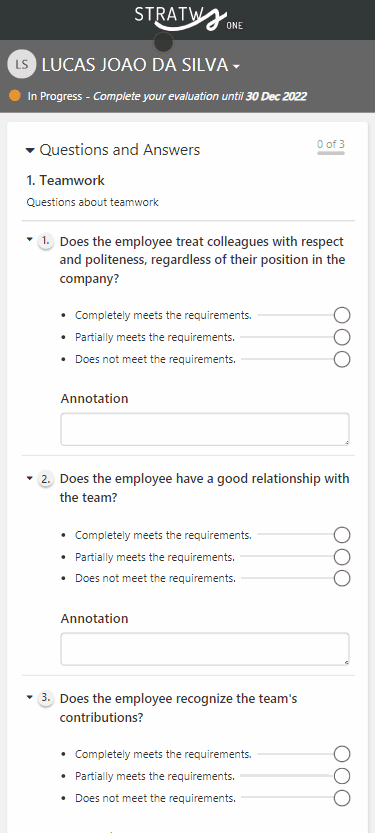The height and width of the screenshot is (833, 375).
Task: Select Completely meets the requirements for question 1
Action: (342, 315)
